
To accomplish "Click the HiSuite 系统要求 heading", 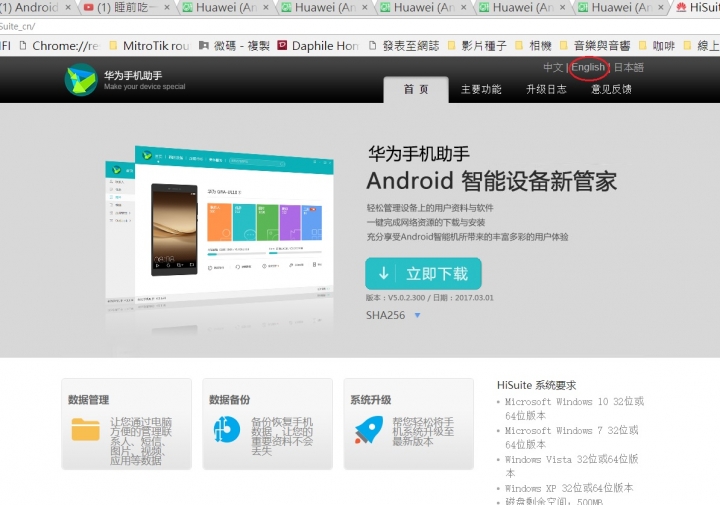I will coord(536,385).
